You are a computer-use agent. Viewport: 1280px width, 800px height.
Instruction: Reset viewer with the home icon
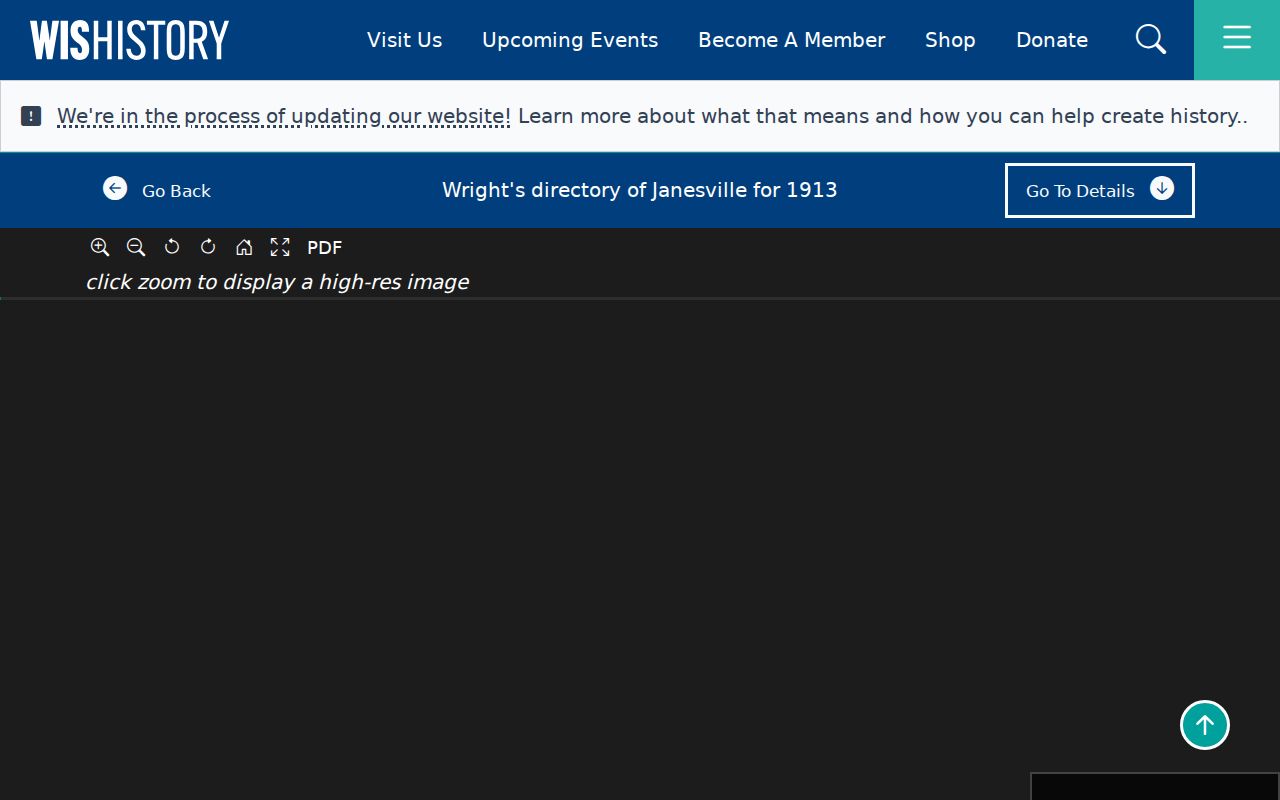(x=244, y=247)
